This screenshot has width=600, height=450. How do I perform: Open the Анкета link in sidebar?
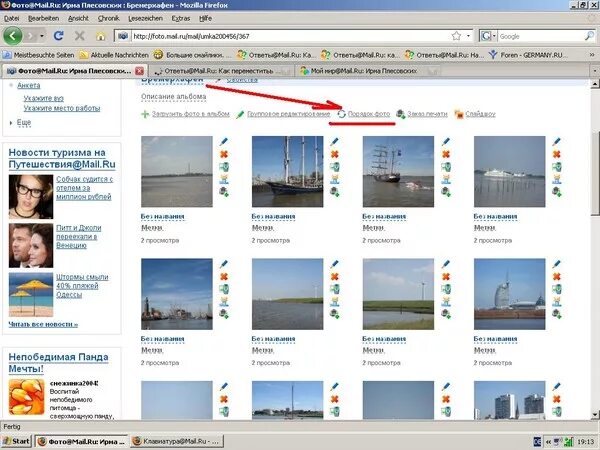tap(28, 85)
